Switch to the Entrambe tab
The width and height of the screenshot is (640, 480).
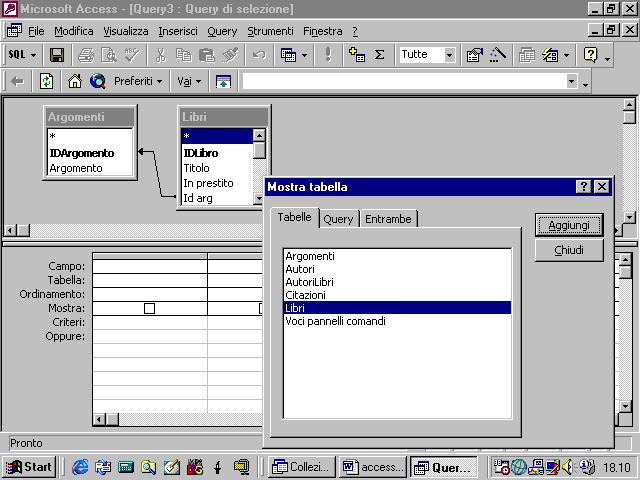coord(388,219)
